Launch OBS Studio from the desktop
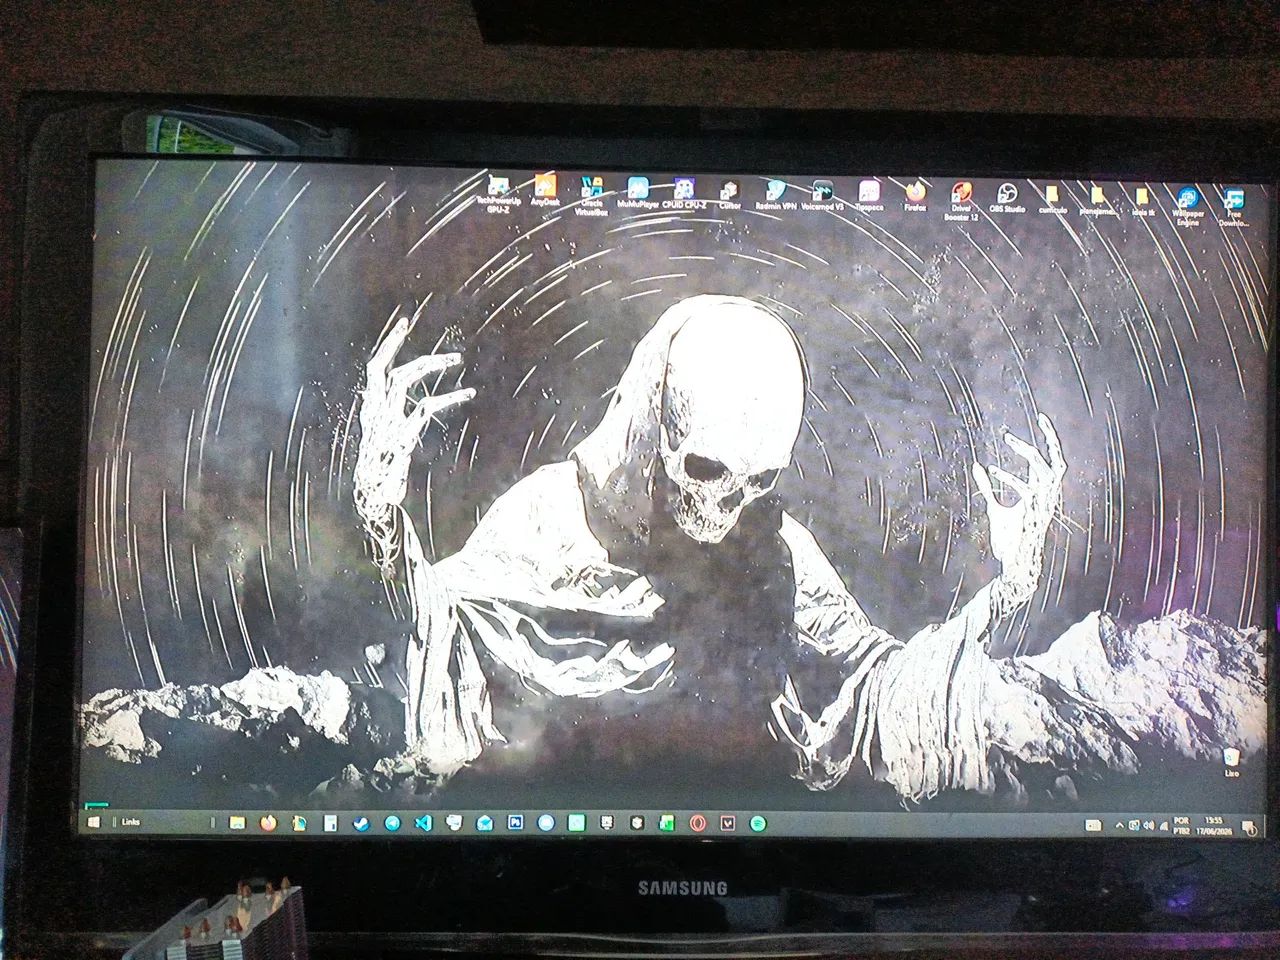The image size is (1280, 960). [1007, 198]
